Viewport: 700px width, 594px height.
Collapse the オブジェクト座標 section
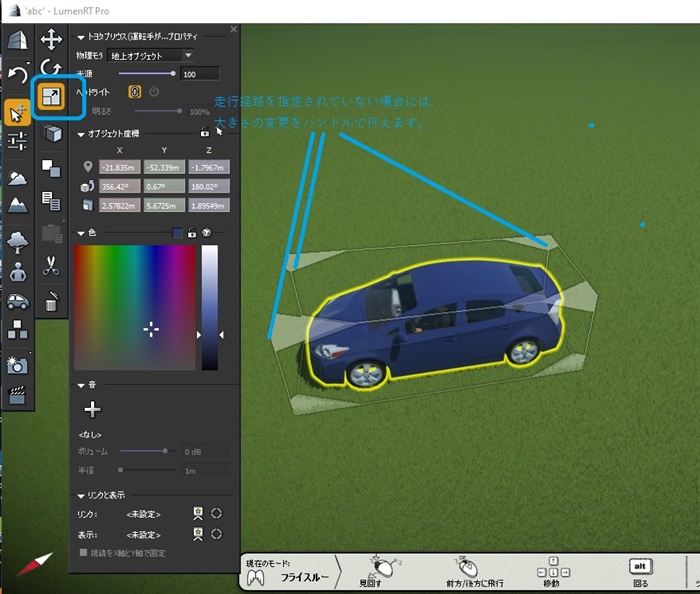pyautogui.click(x=81, y=134)
